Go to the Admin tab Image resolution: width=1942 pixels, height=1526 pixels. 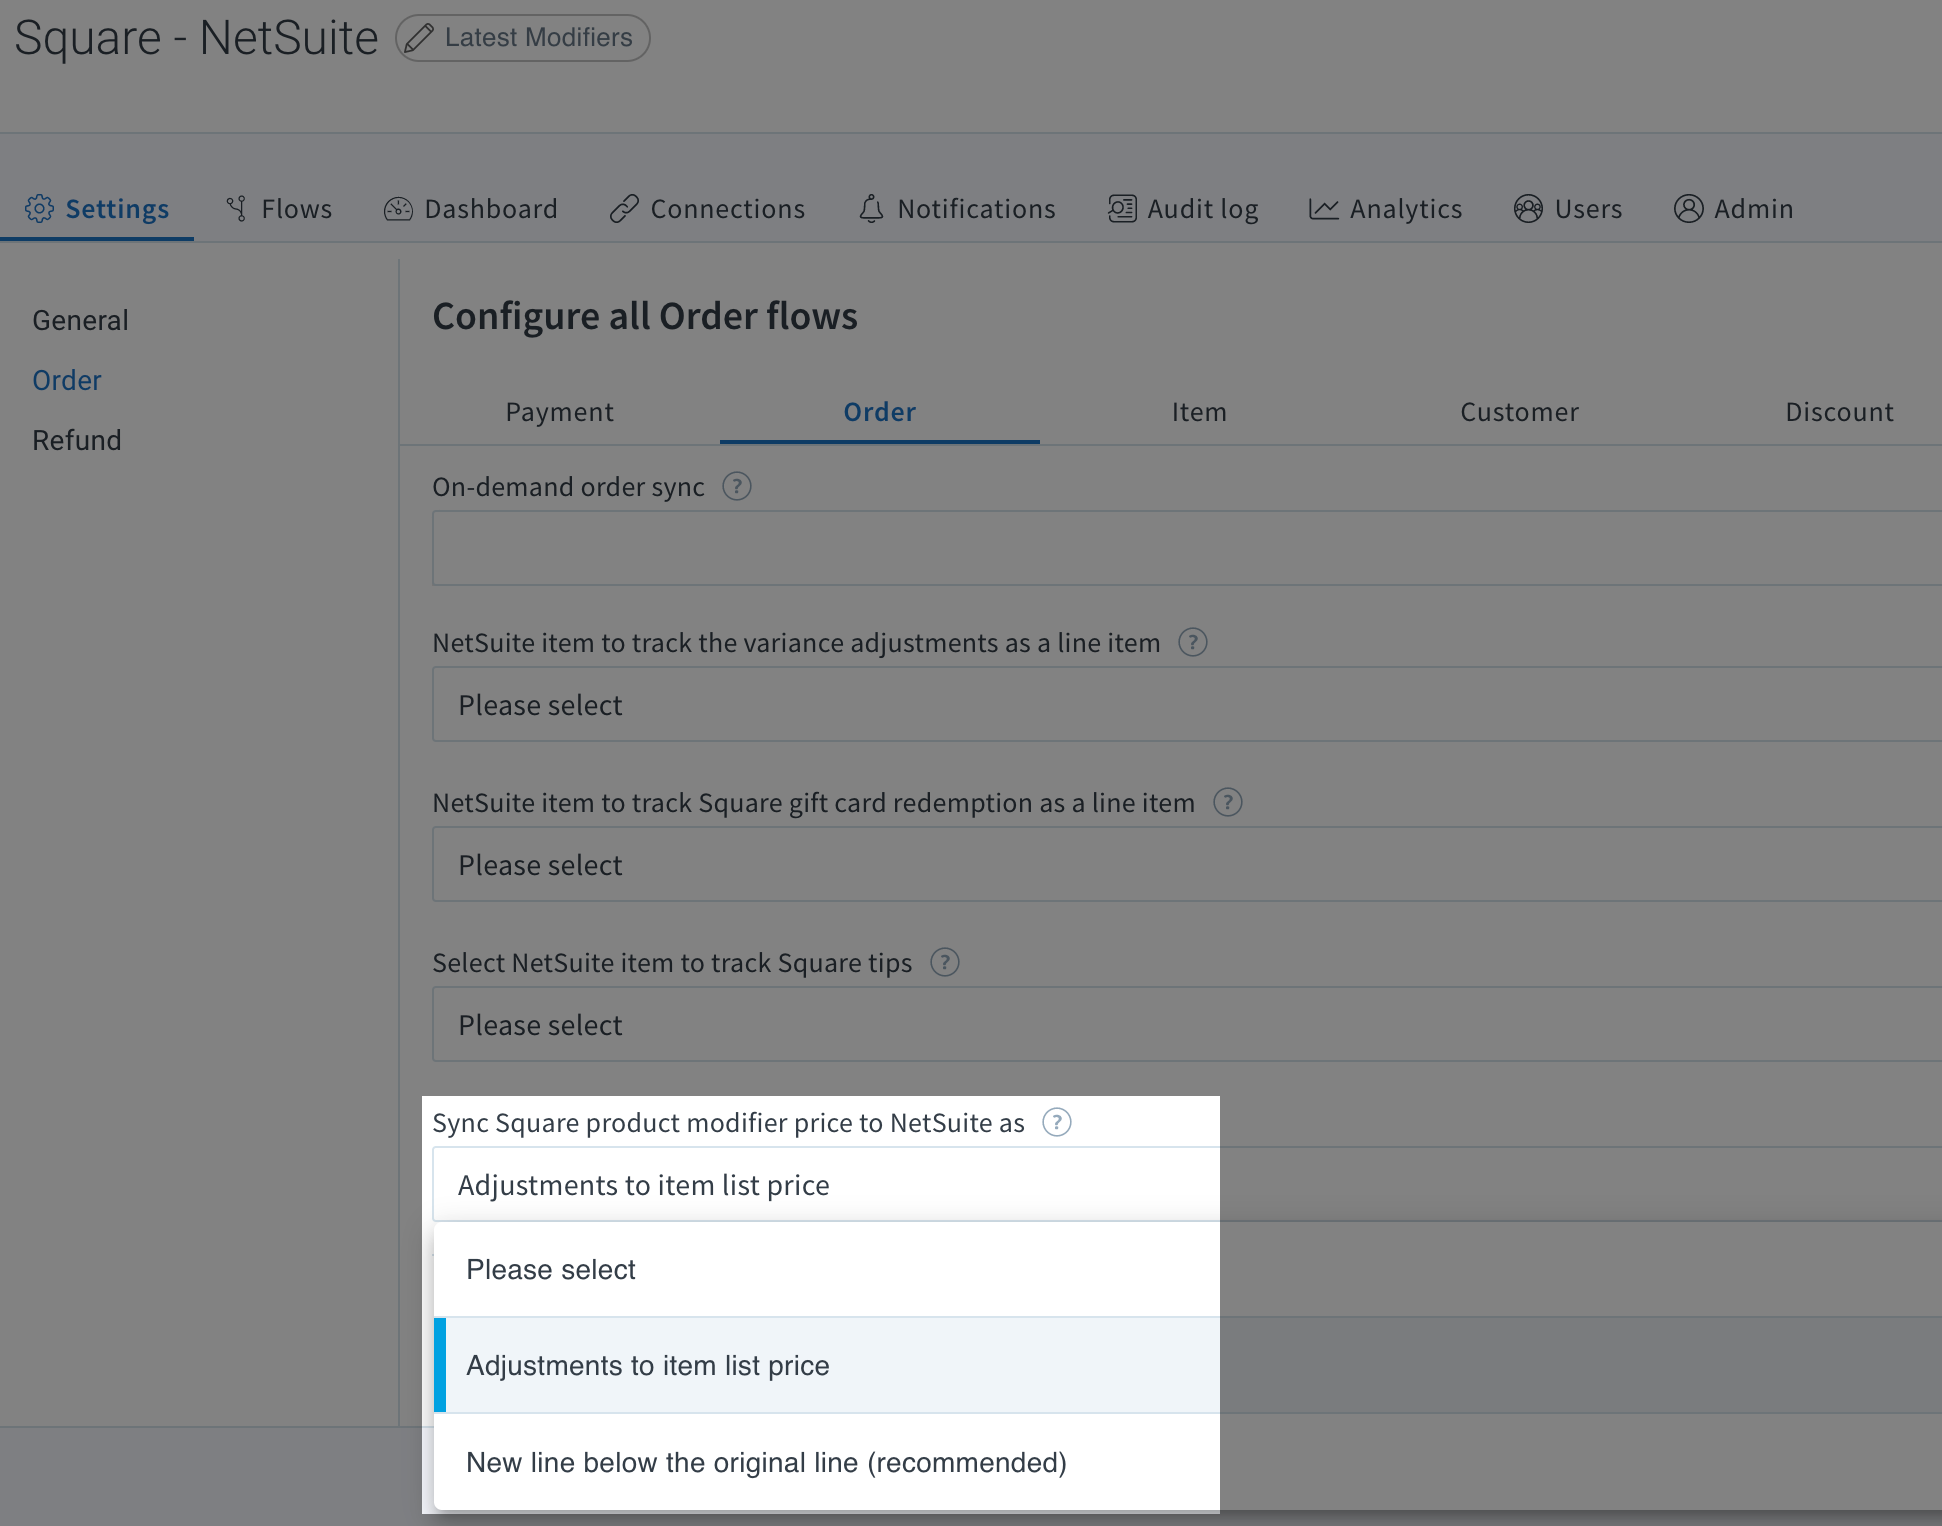click(1734, 209)
